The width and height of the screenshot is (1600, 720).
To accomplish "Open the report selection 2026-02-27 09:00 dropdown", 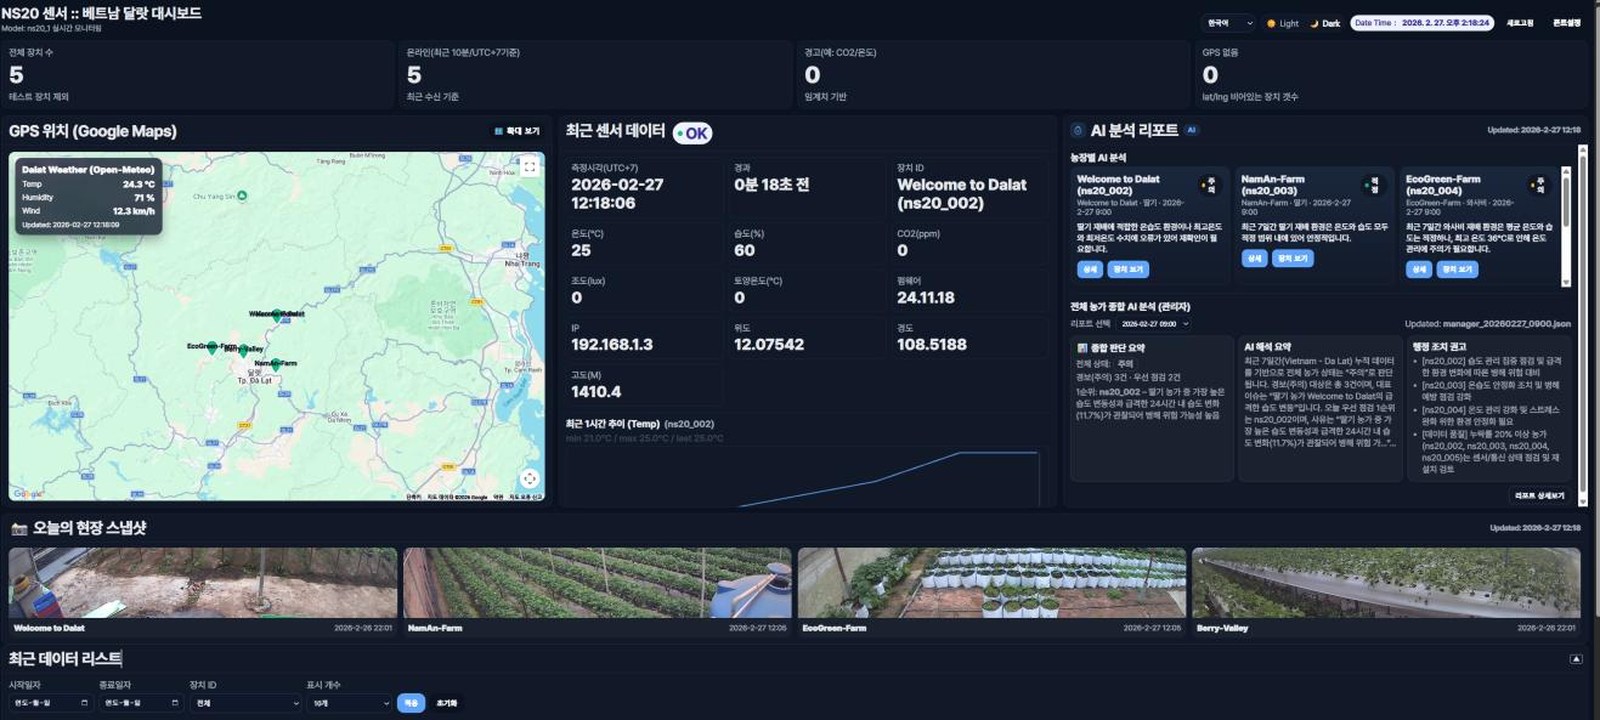I will [1155, 324].
